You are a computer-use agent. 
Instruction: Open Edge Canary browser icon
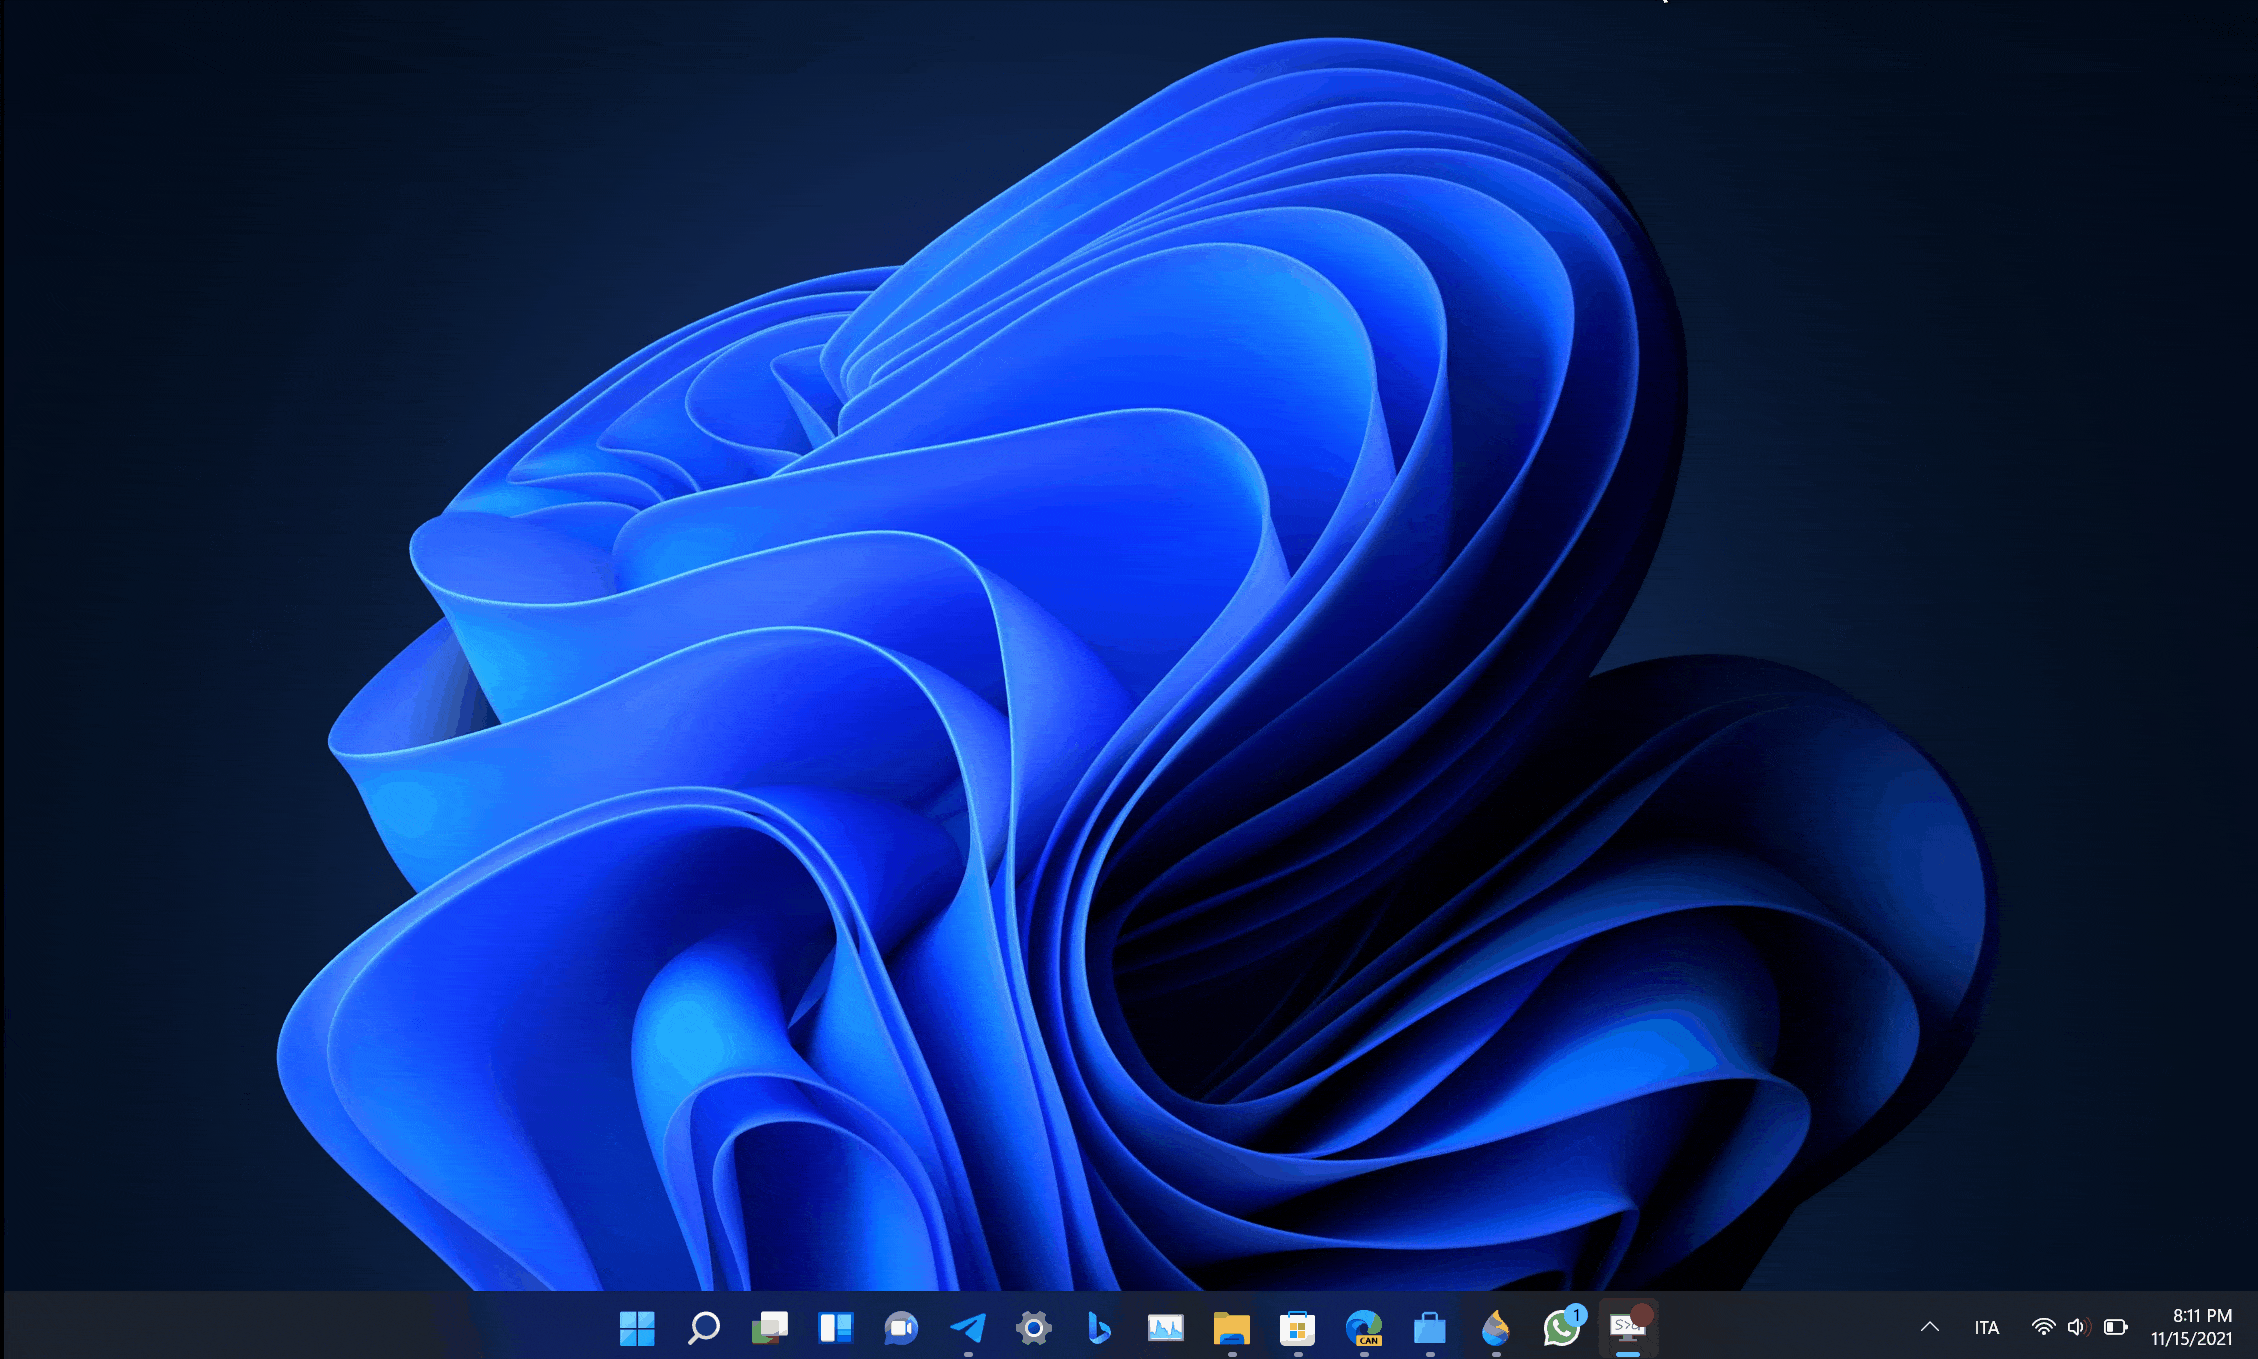click(1363, 1328)
